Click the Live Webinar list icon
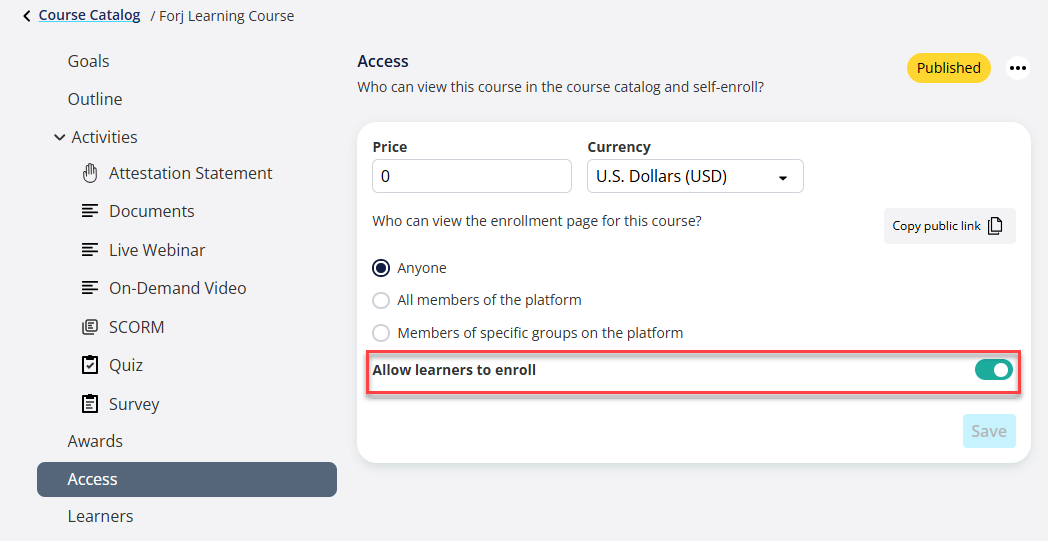Screen dimensions: 1048x541 (x=90, y=250)
